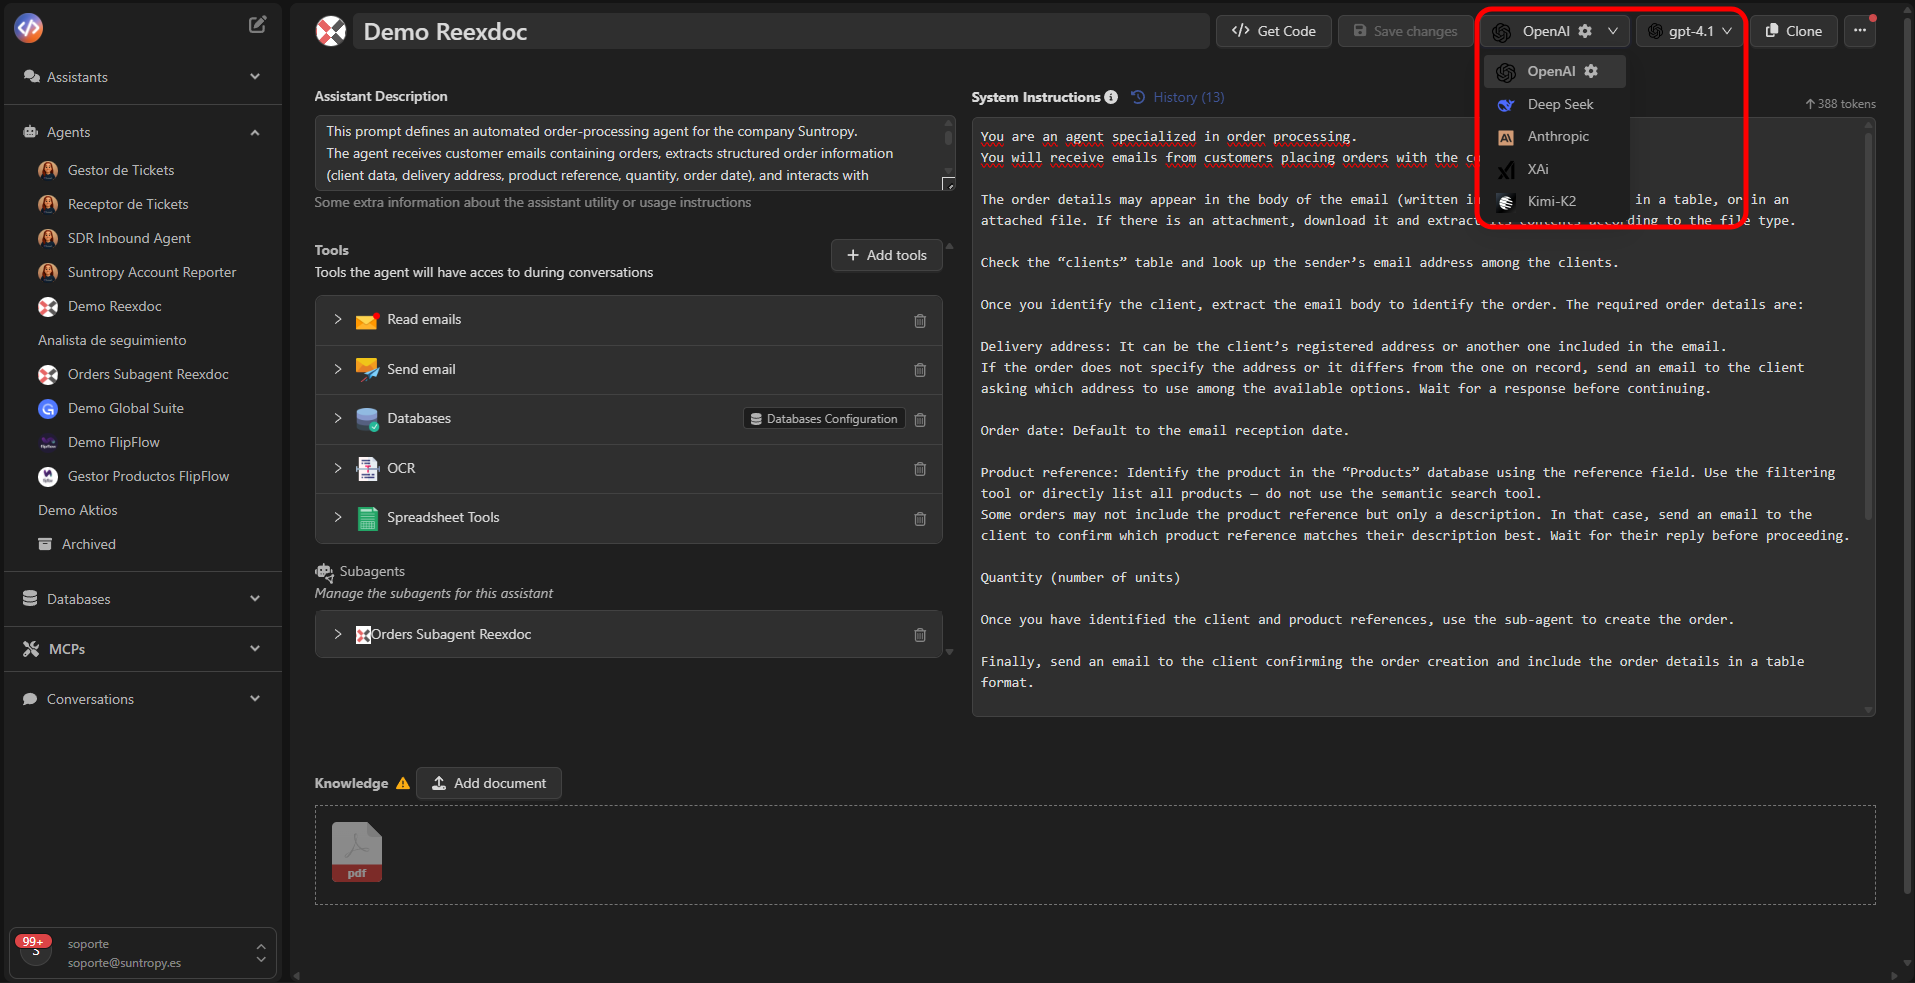The image size is (1915, 983).
Task: Click the Demo Reexdoc avatar icon in header
Action: point(331,32)
